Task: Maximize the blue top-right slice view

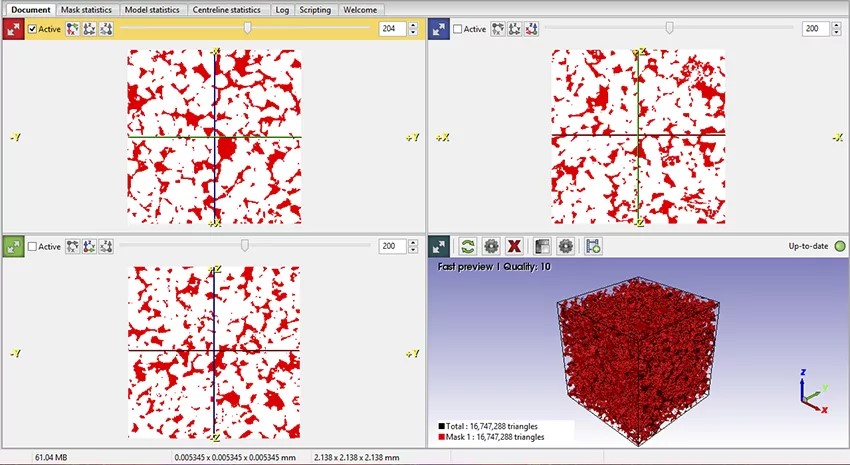Action: [x=439, y=29]
